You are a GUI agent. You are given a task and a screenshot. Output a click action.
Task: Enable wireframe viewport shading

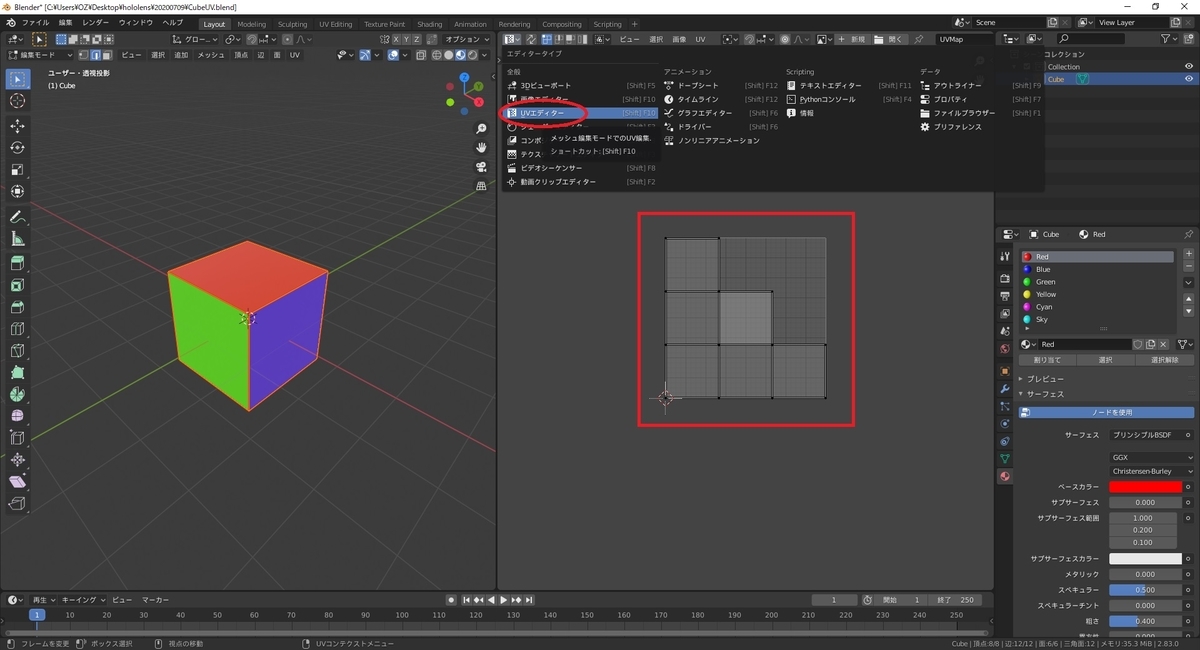click(438, 55)
